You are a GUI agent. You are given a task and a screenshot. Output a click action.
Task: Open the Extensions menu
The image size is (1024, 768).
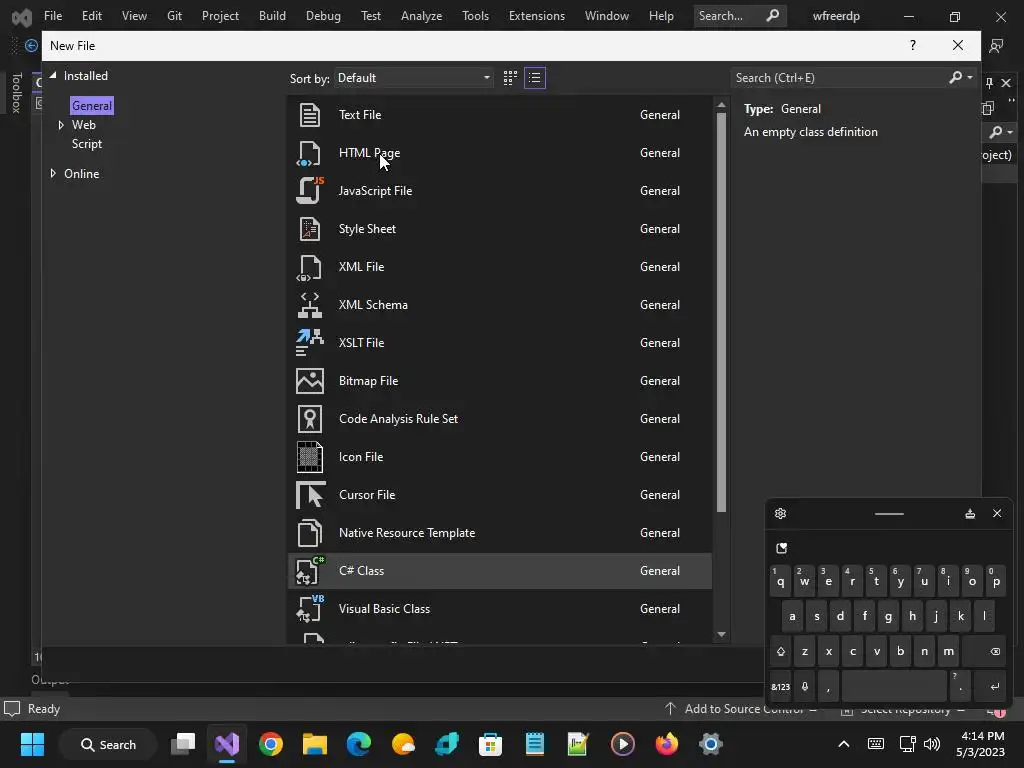click(x=537, y=16)
